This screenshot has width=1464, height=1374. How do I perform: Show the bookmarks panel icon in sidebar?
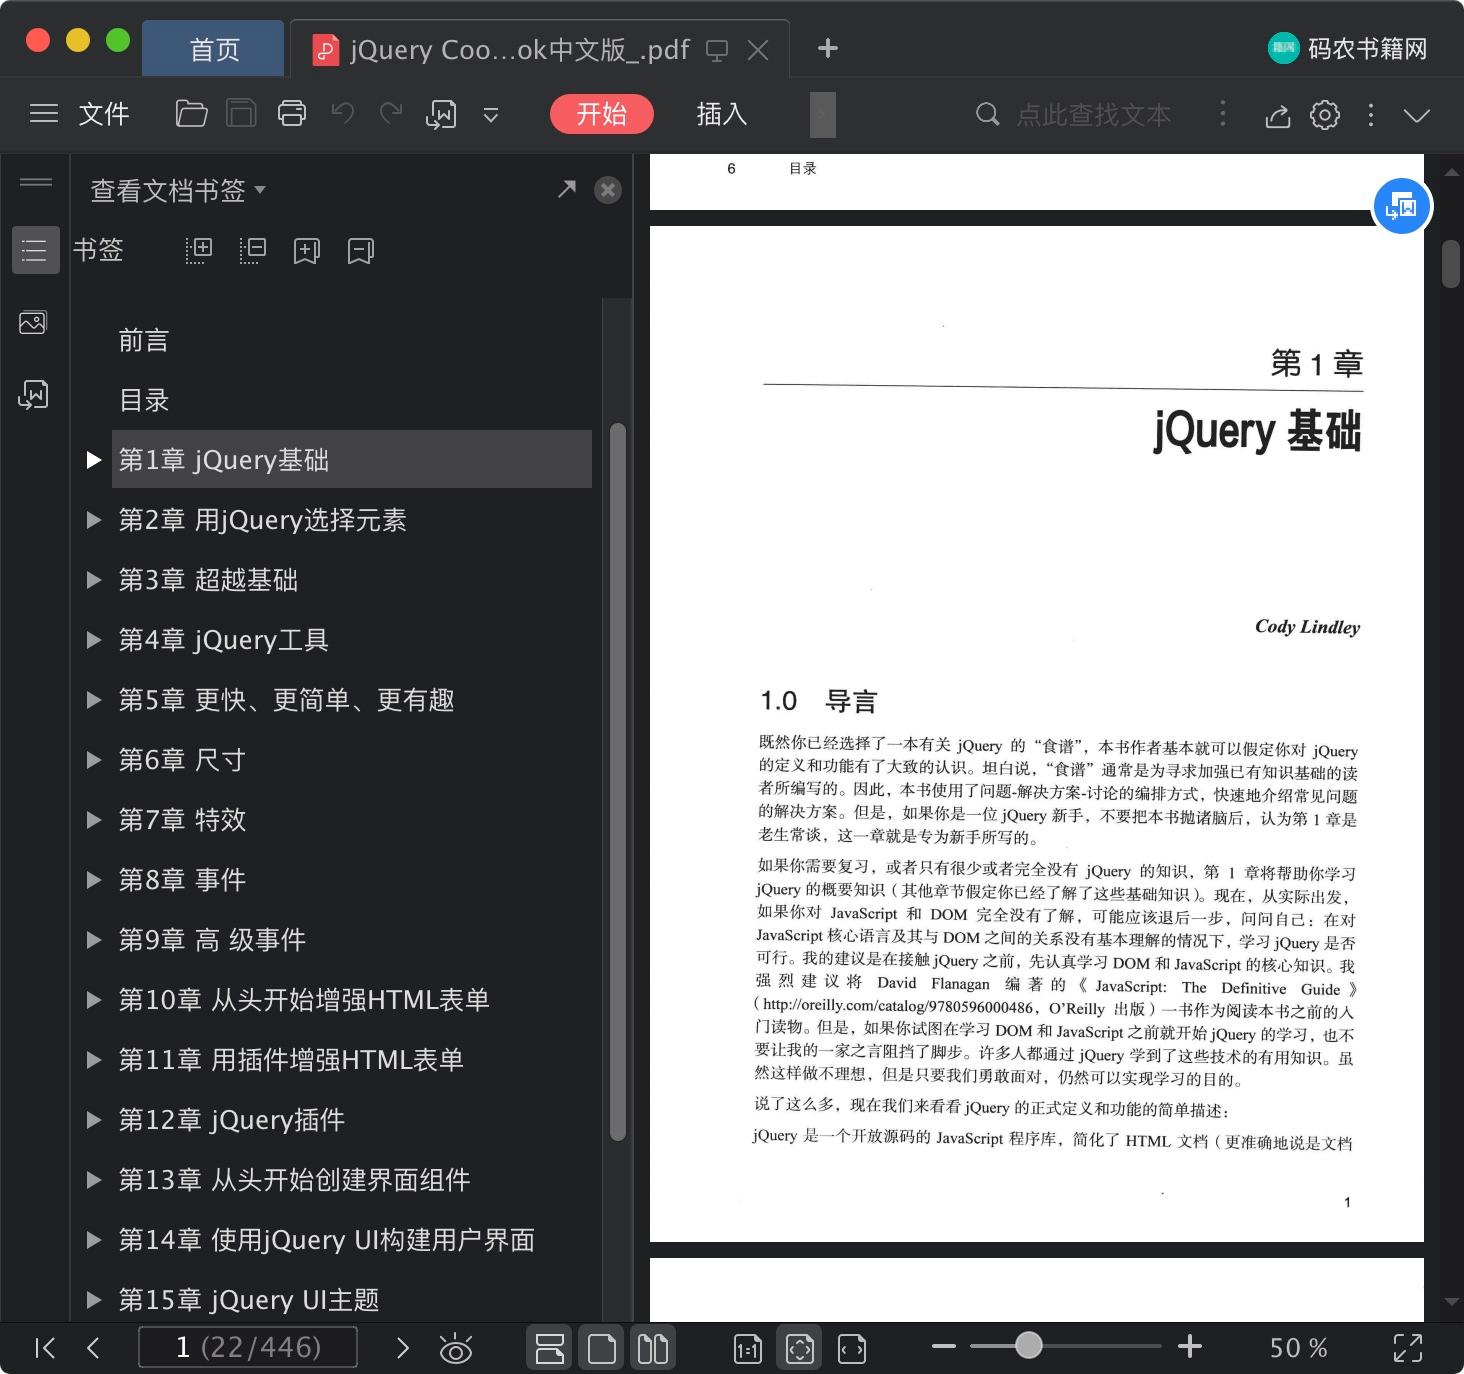pos(34,249)
